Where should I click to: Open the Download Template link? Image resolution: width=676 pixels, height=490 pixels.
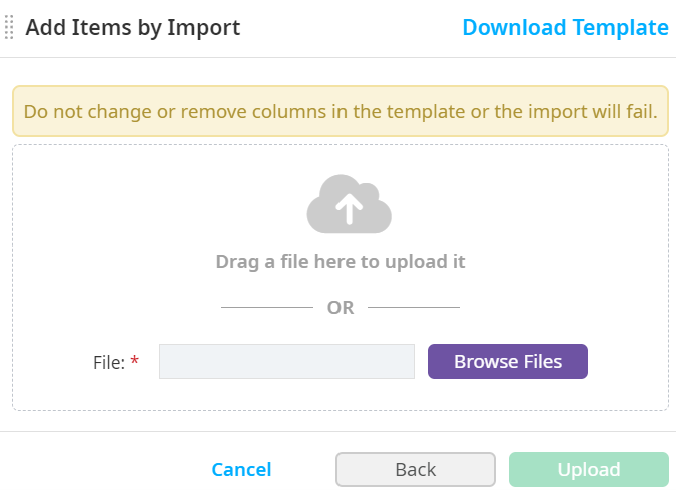pyautogui.click(x=565, y=27)
